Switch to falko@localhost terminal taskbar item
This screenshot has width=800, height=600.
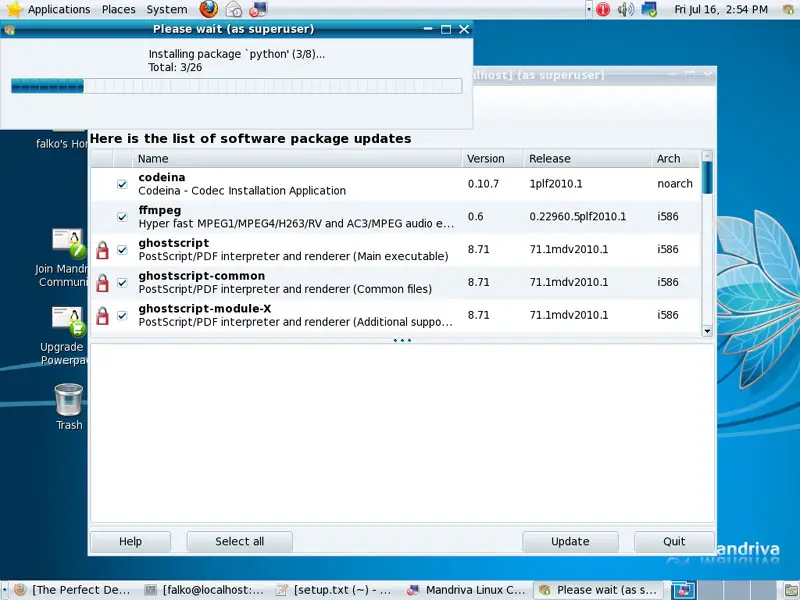tap(205, 590)
